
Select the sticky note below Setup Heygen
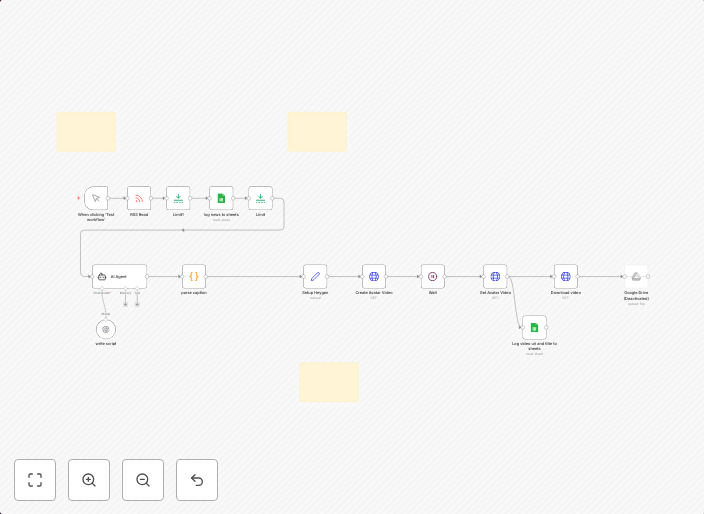[x=329, y=382]
